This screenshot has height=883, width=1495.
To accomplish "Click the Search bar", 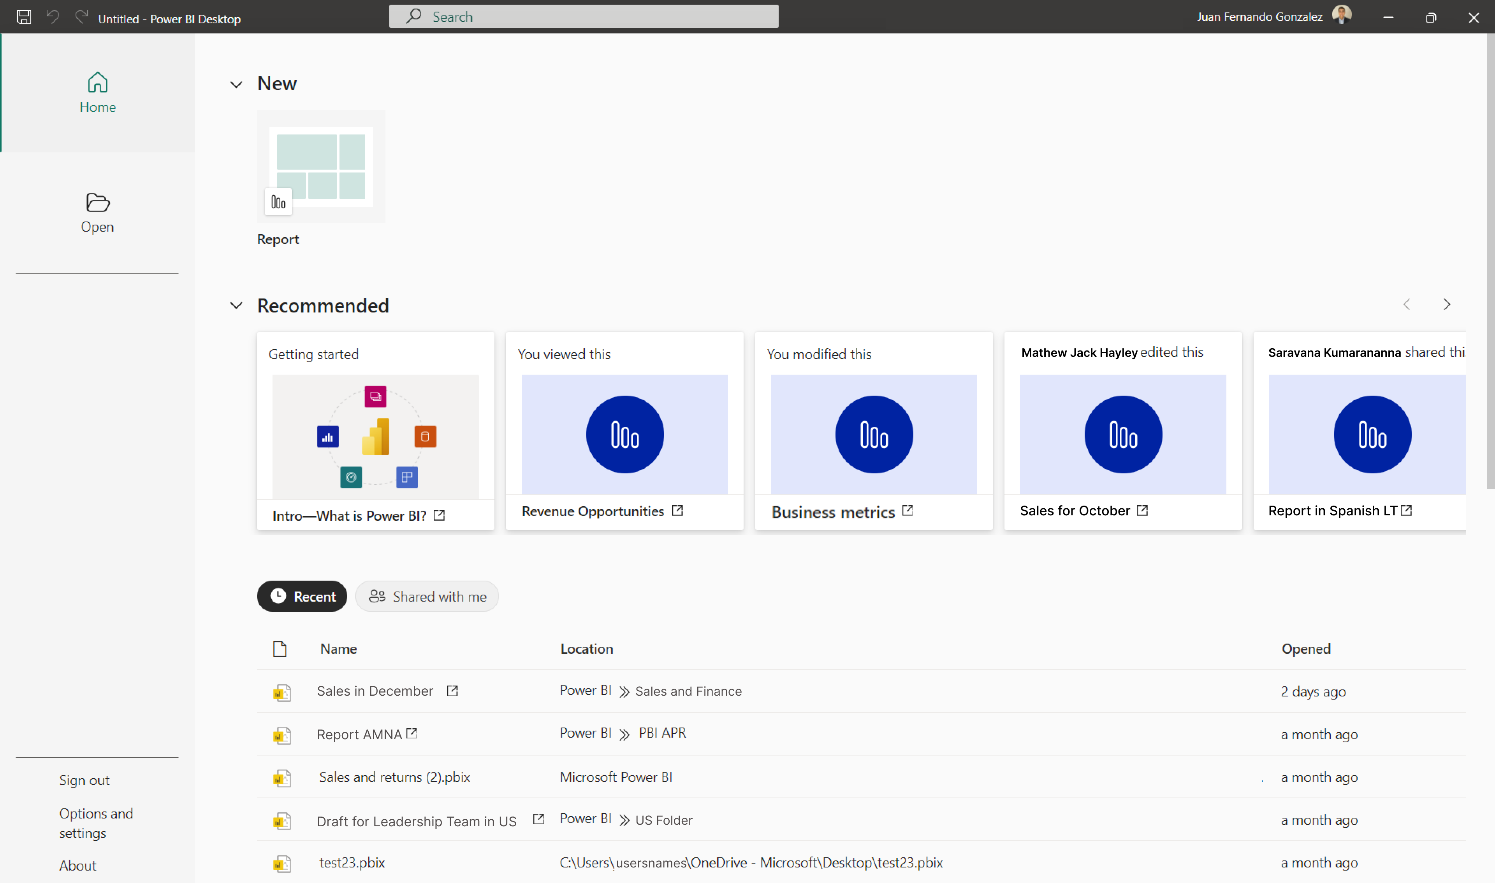I will tap(583, 16).
